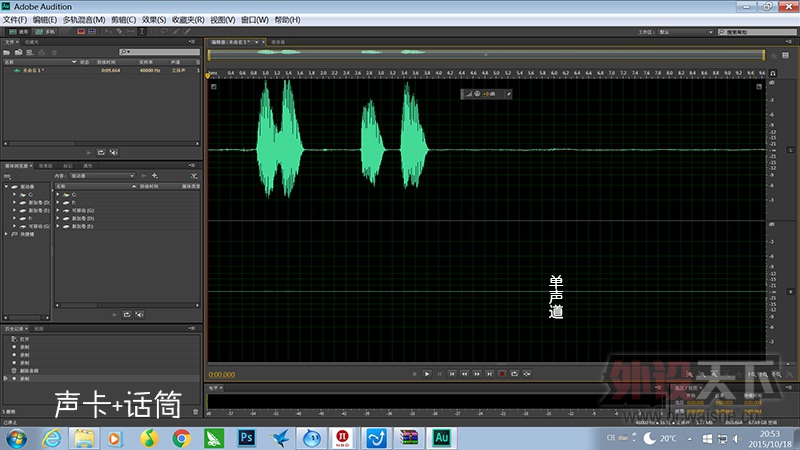Switch to Waveform (波形) editor view
This screenshot has height=450, width=800.
(19, 32)
